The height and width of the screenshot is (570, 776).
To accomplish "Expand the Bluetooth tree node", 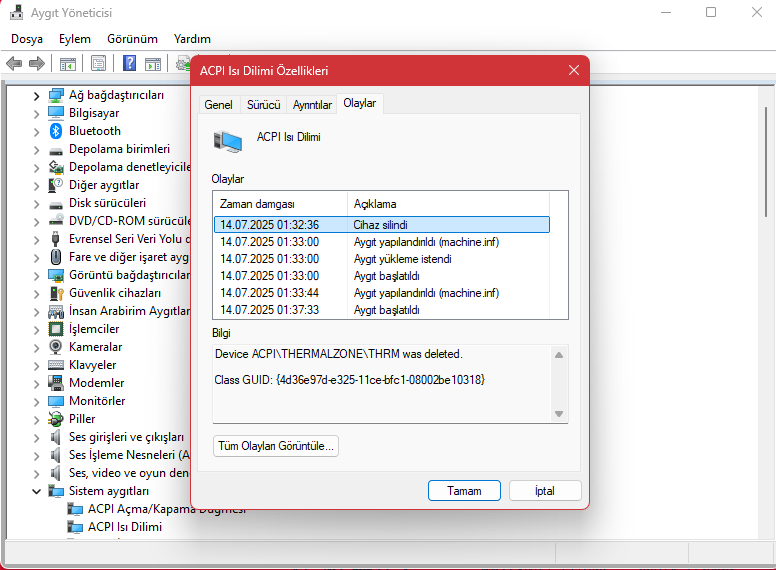I will point(36,132).
